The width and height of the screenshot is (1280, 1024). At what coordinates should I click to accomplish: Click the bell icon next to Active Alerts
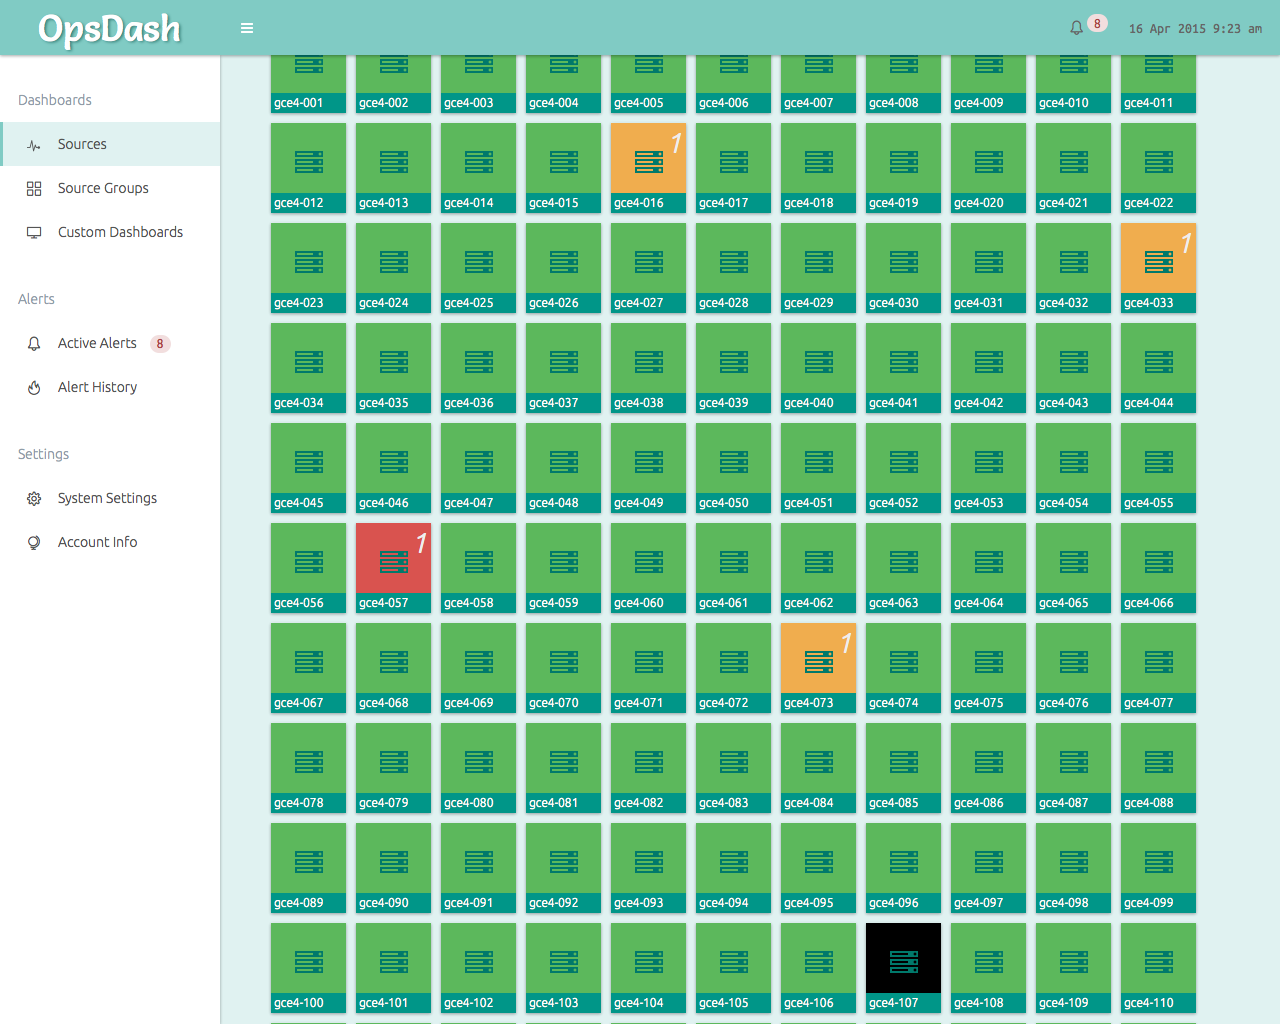tap(33, 343)
